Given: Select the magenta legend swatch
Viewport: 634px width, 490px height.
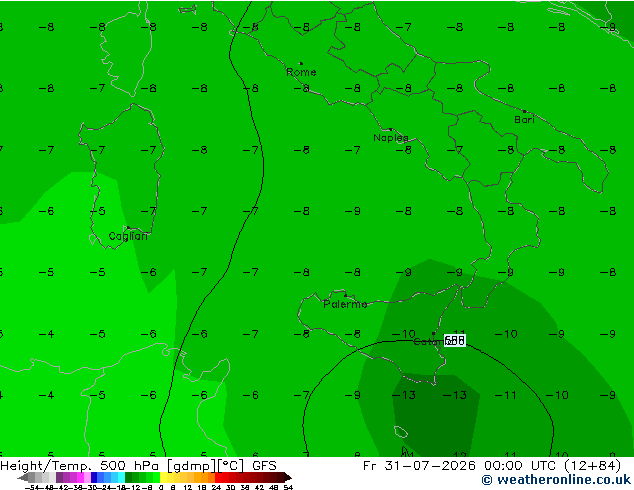Looking at the screenshot, I should click(x=80, y=477).
